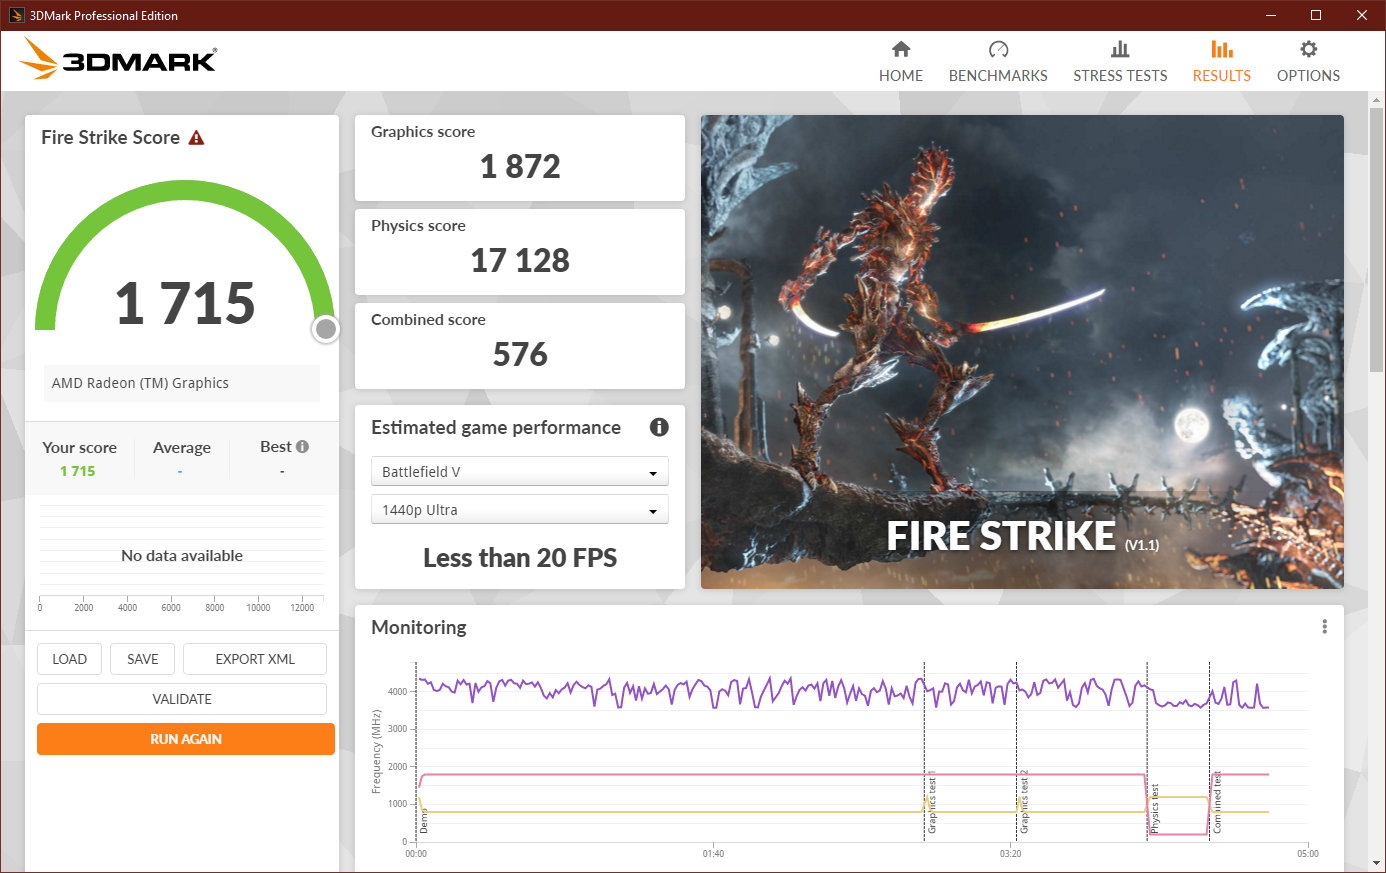Click the Monitoring section heading
Screen dimensions: 1386x873
[419, 628]
